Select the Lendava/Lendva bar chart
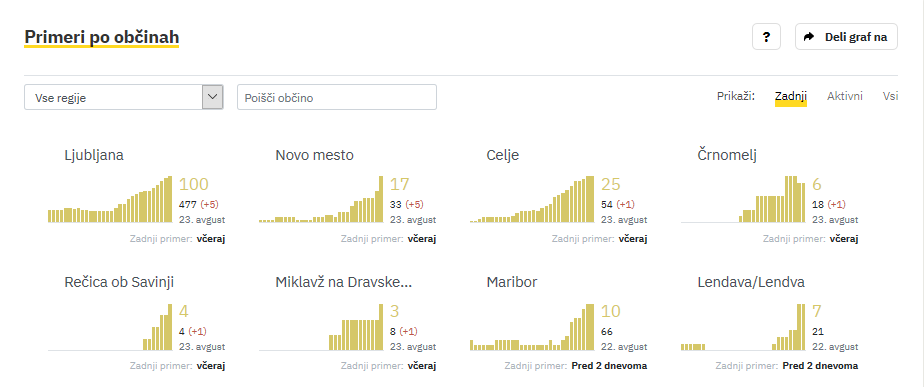Screen dimensions: 924x387 point(743,327)
